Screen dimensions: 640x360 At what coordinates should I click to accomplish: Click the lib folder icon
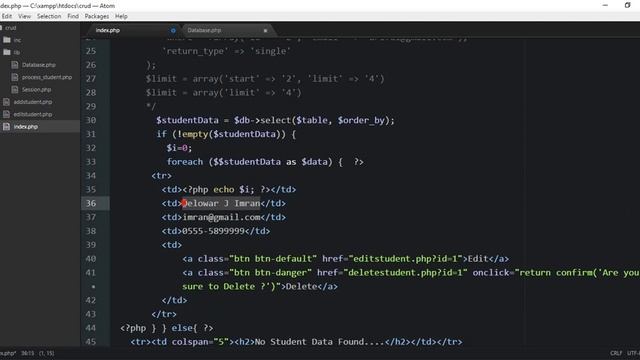(7, 52)
